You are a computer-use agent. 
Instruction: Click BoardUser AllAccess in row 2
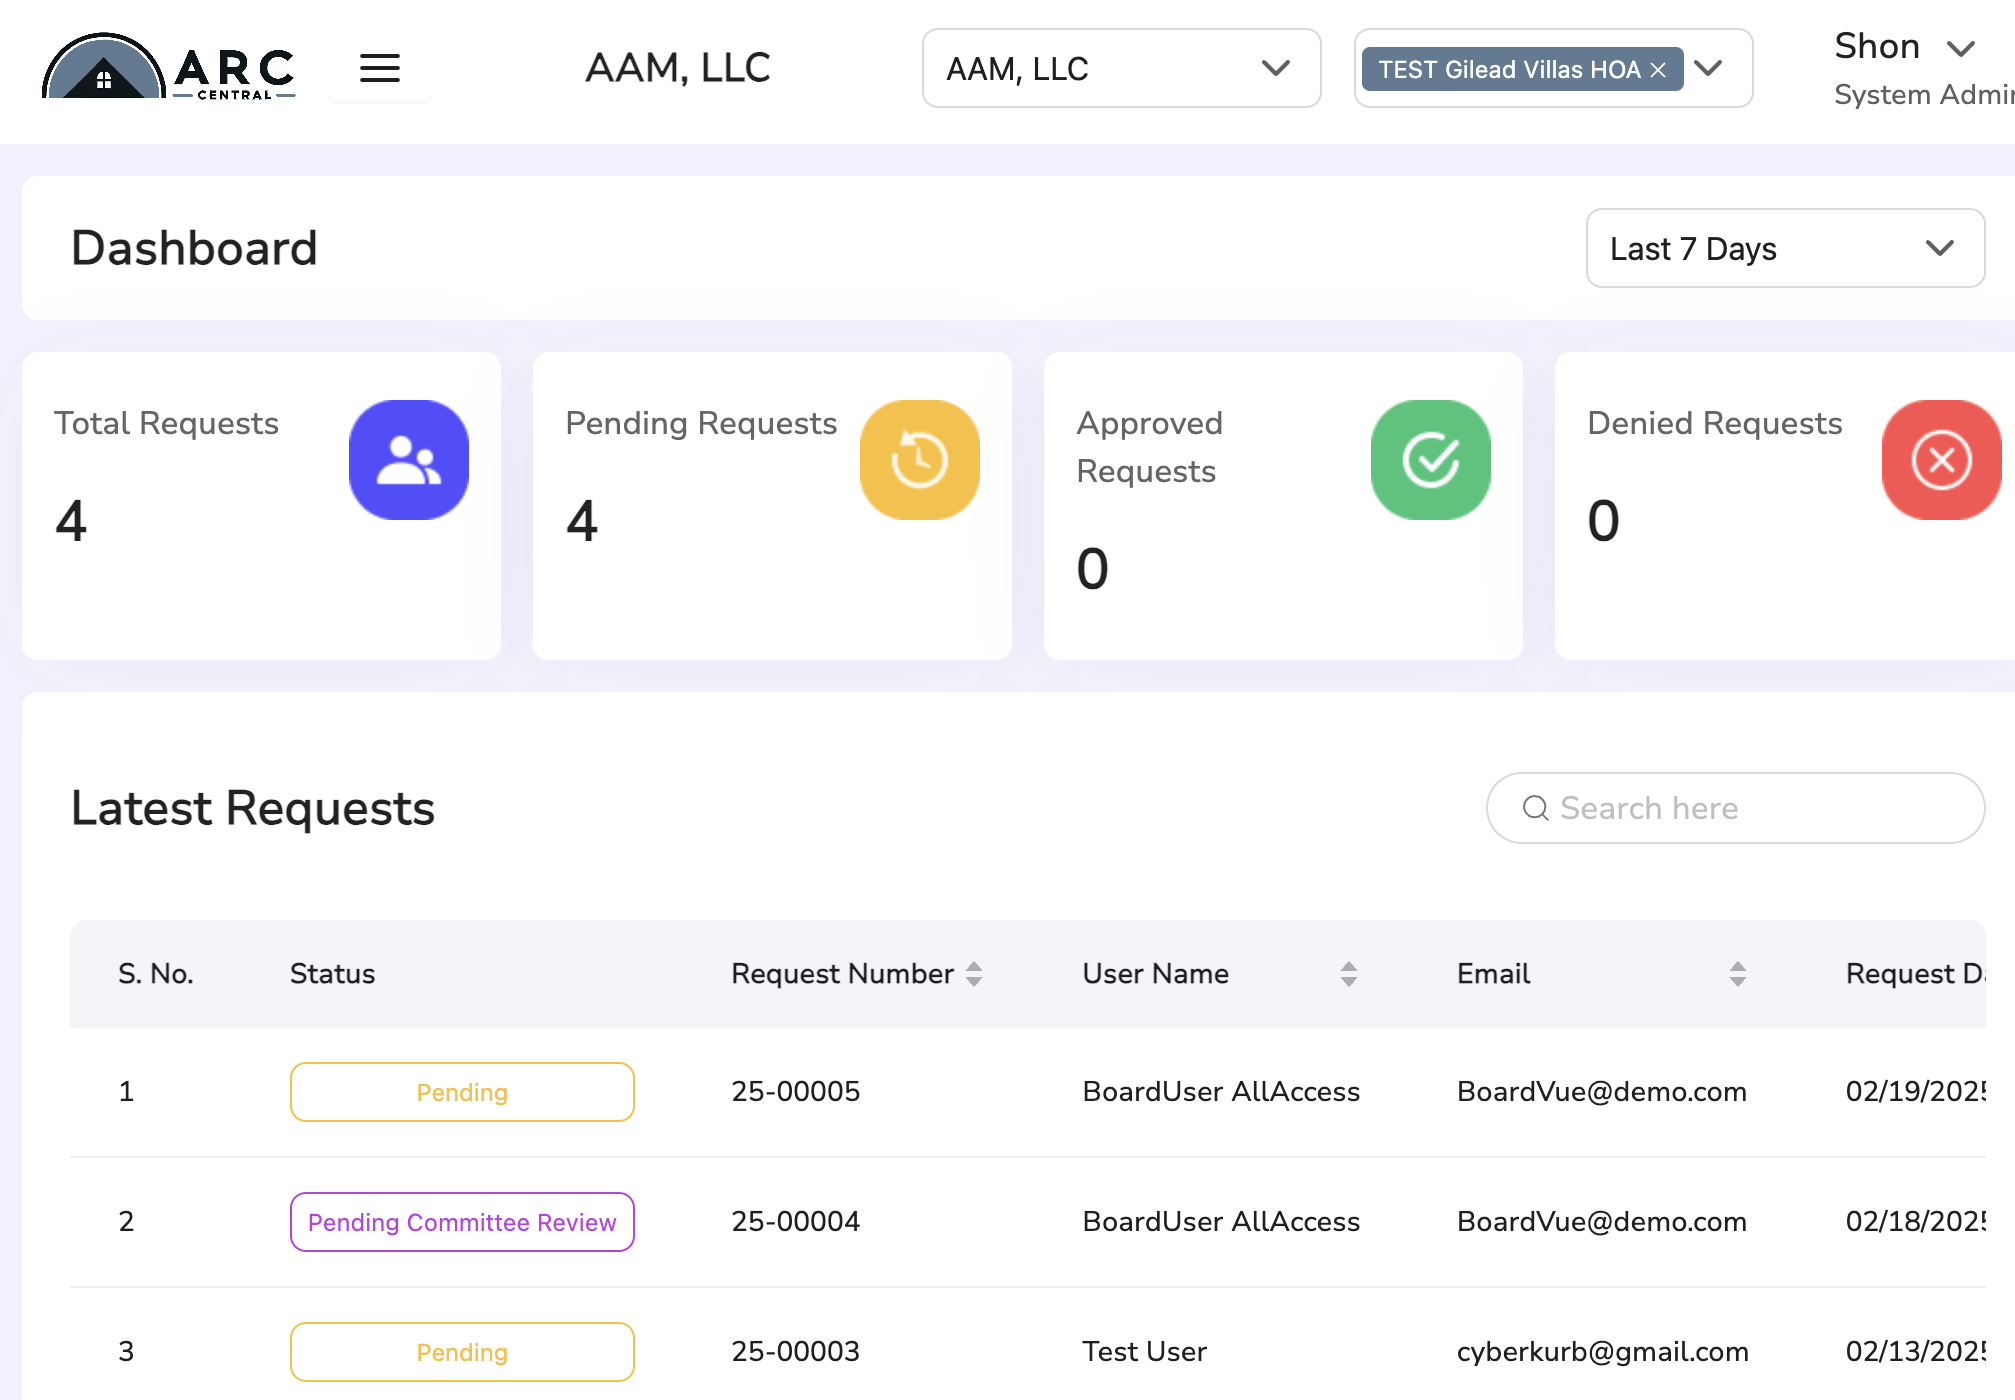(1221, 1222)
